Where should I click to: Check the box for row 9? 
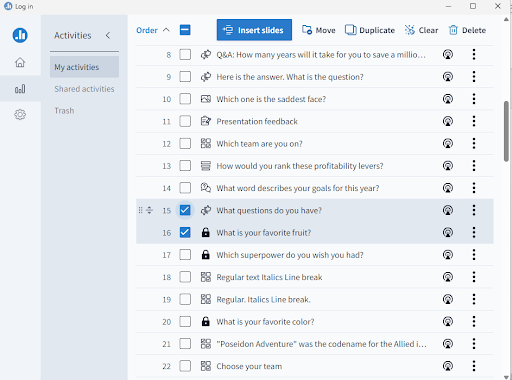click(x=185, y=77)
